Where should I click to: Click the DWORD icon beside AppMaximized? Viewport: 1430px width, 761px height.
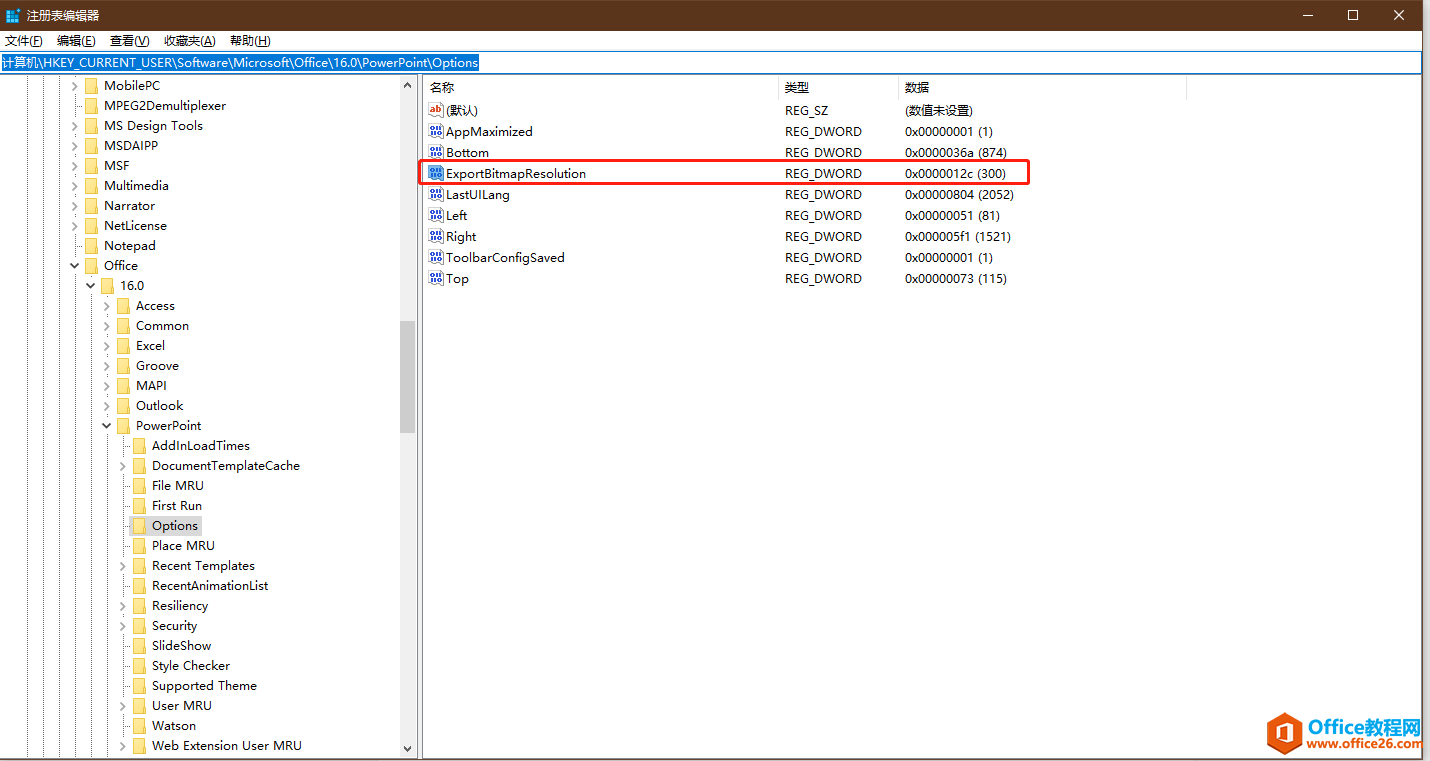click(x=436, y=131)
